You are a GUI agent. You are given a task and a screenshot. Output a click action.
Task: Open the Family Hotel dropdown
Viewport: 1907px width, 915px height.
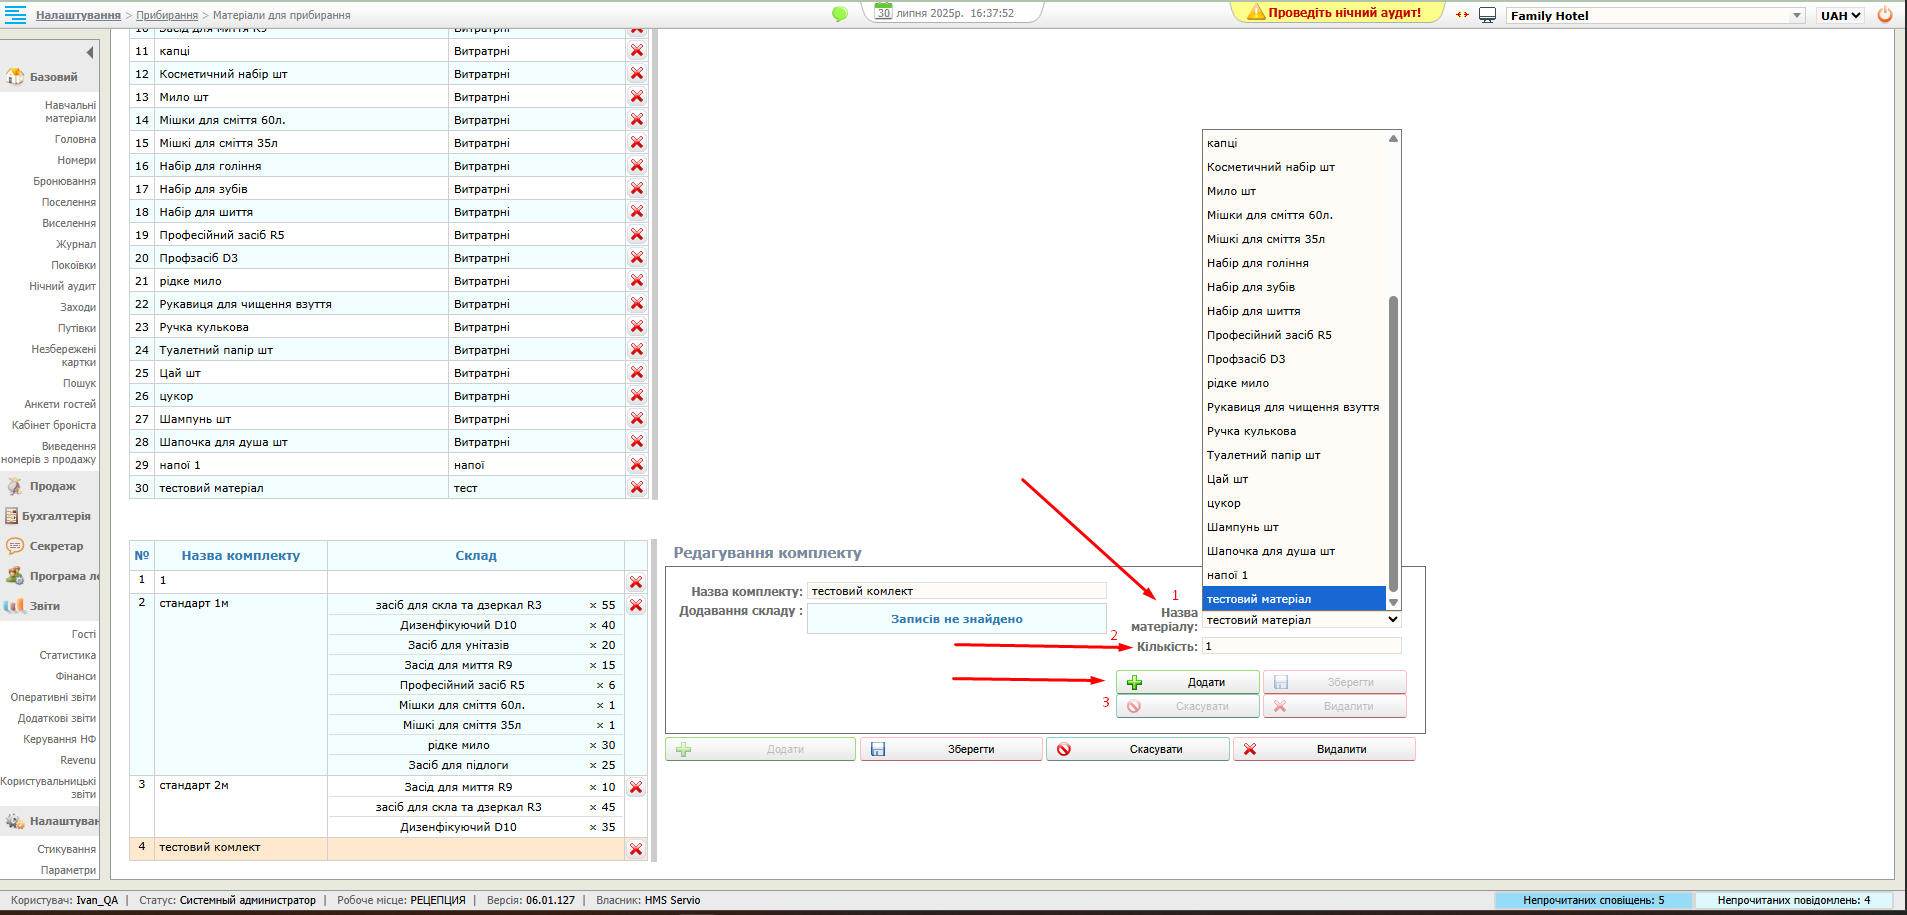[1656, 15]
